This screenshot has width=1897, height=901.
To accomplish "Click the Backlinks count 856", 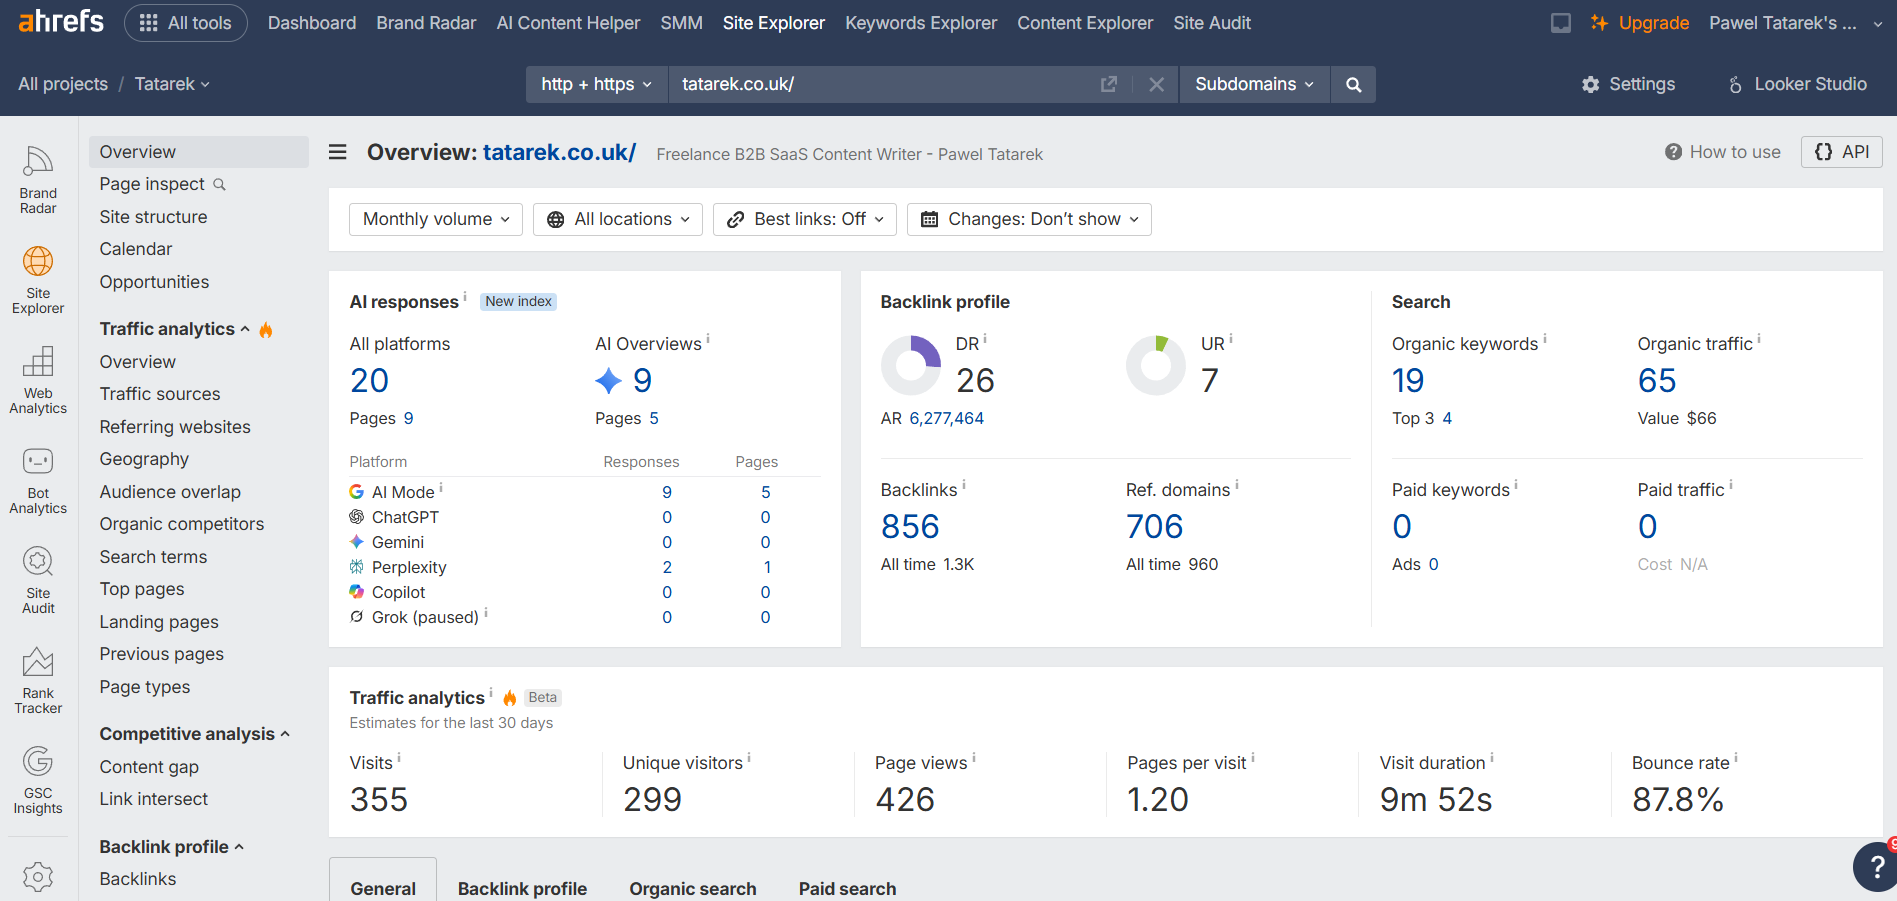I will (x=910, y=527).
